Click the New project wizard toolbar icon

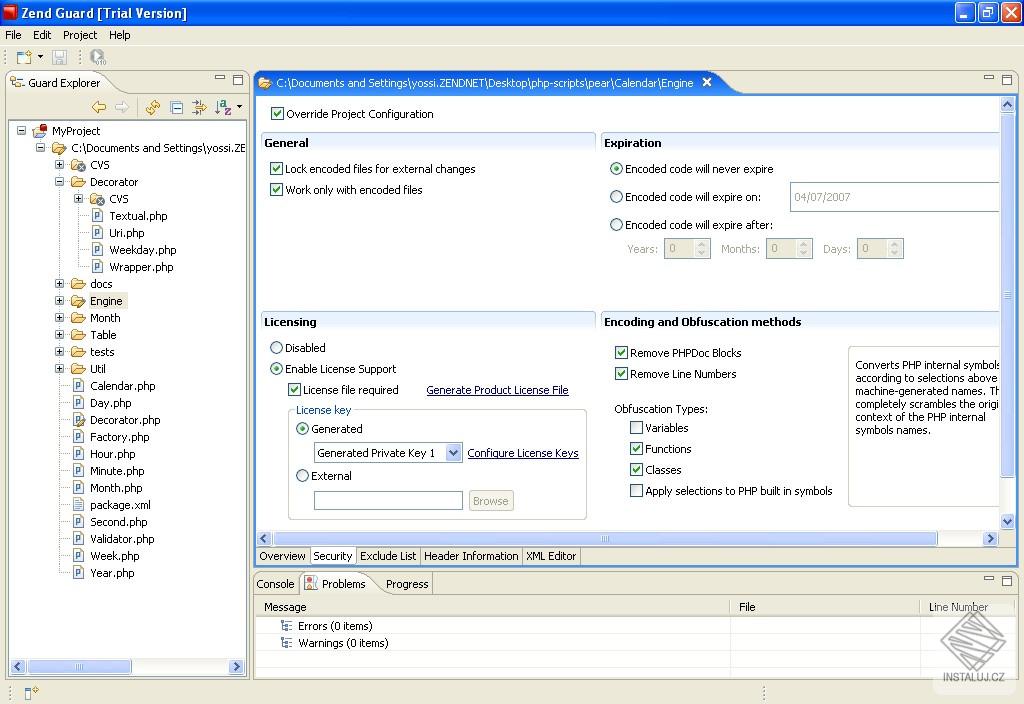click(24, 58)
